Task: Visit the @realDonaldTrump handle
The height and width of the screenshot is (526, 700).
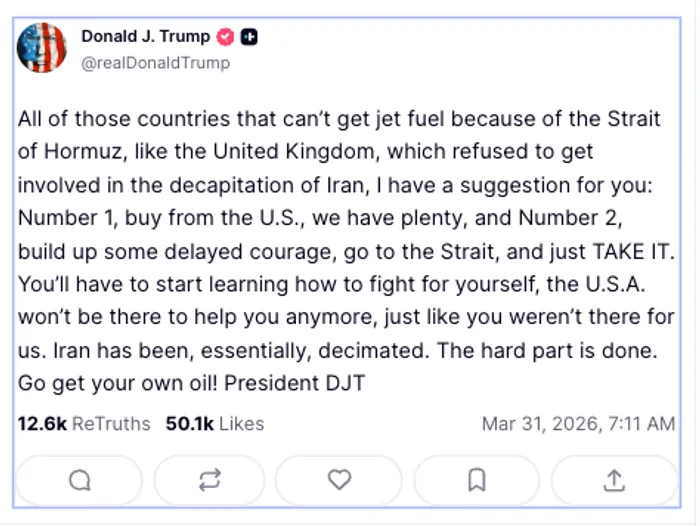Action: coord(155,63)
